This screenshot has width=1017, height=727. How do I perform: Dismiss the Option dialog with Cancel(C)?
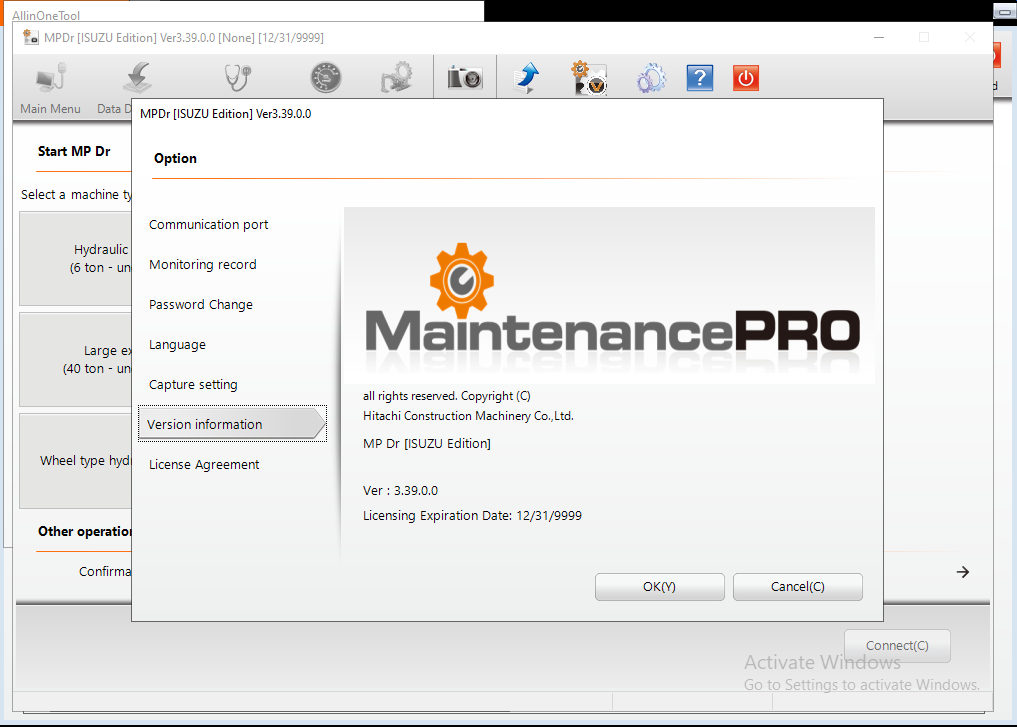coord(798,587)
